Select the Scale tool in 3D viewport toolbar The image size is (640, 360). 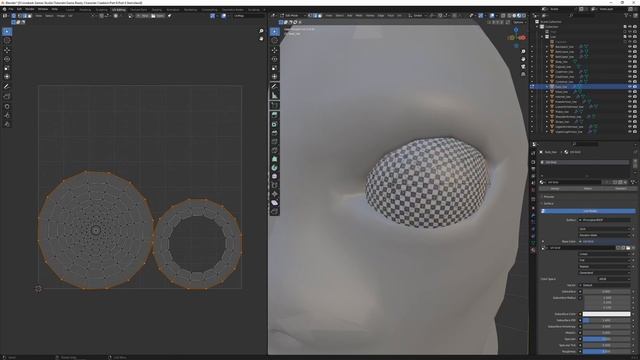pyautogui.click(x=274, y=68)
